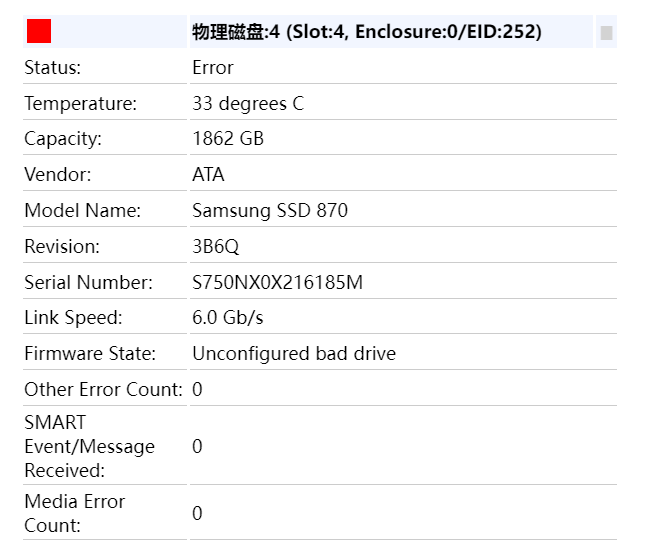Click the 3B6Q revision value
Screen dimensions: 655x546
216,246
